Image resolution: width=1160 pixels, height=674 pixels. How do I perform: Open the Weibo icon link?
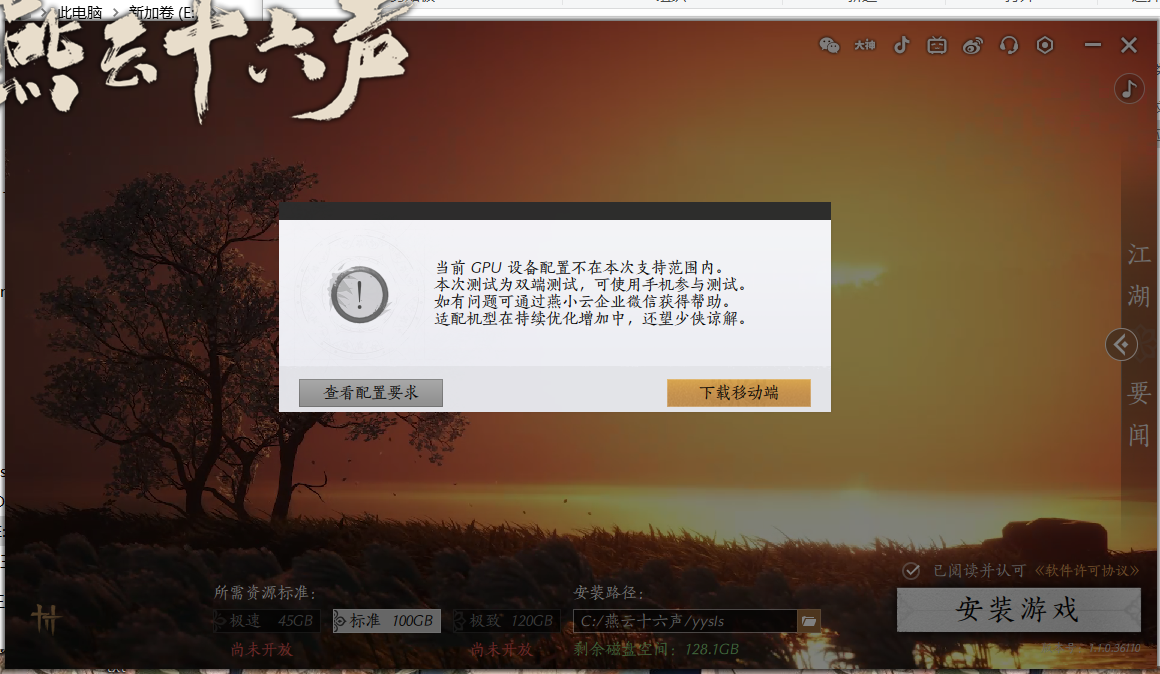pyautogui.click(x=972, y=46)
